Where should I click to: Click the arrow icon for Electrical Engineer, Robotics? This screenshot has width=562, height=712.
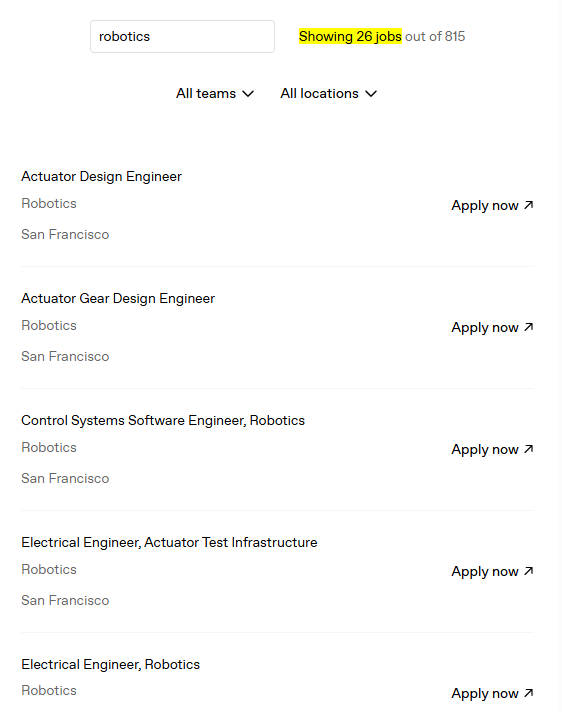click(528, 693)
